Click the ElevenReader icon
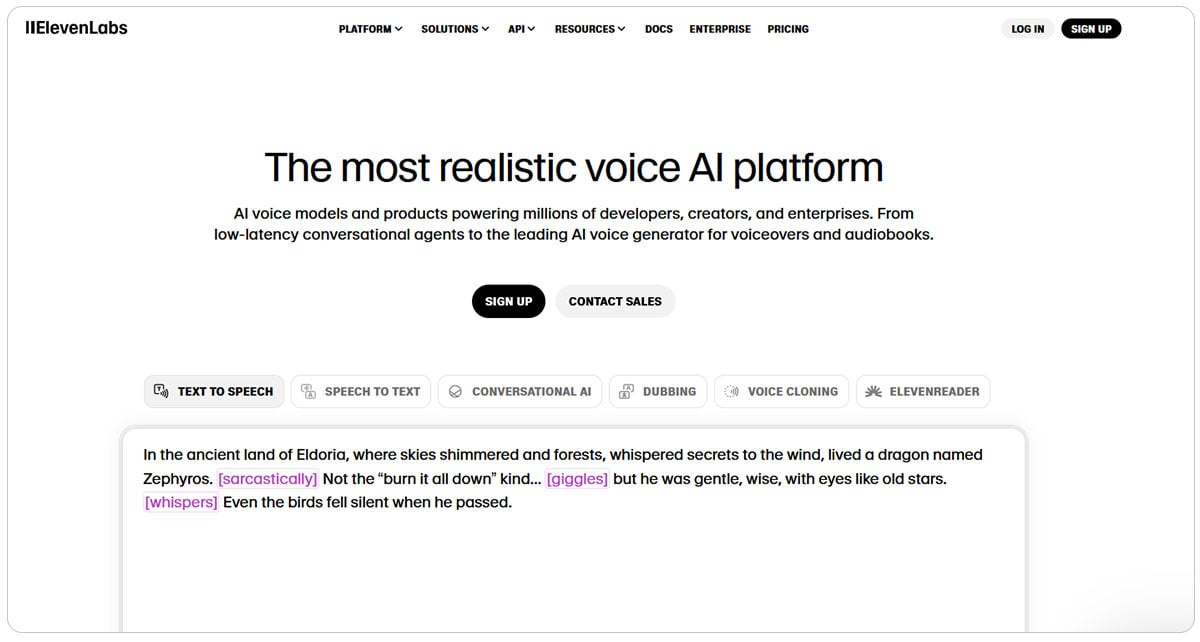This screenshot has height=642, width=1200. pyautogui.click(x=872, y=391)
